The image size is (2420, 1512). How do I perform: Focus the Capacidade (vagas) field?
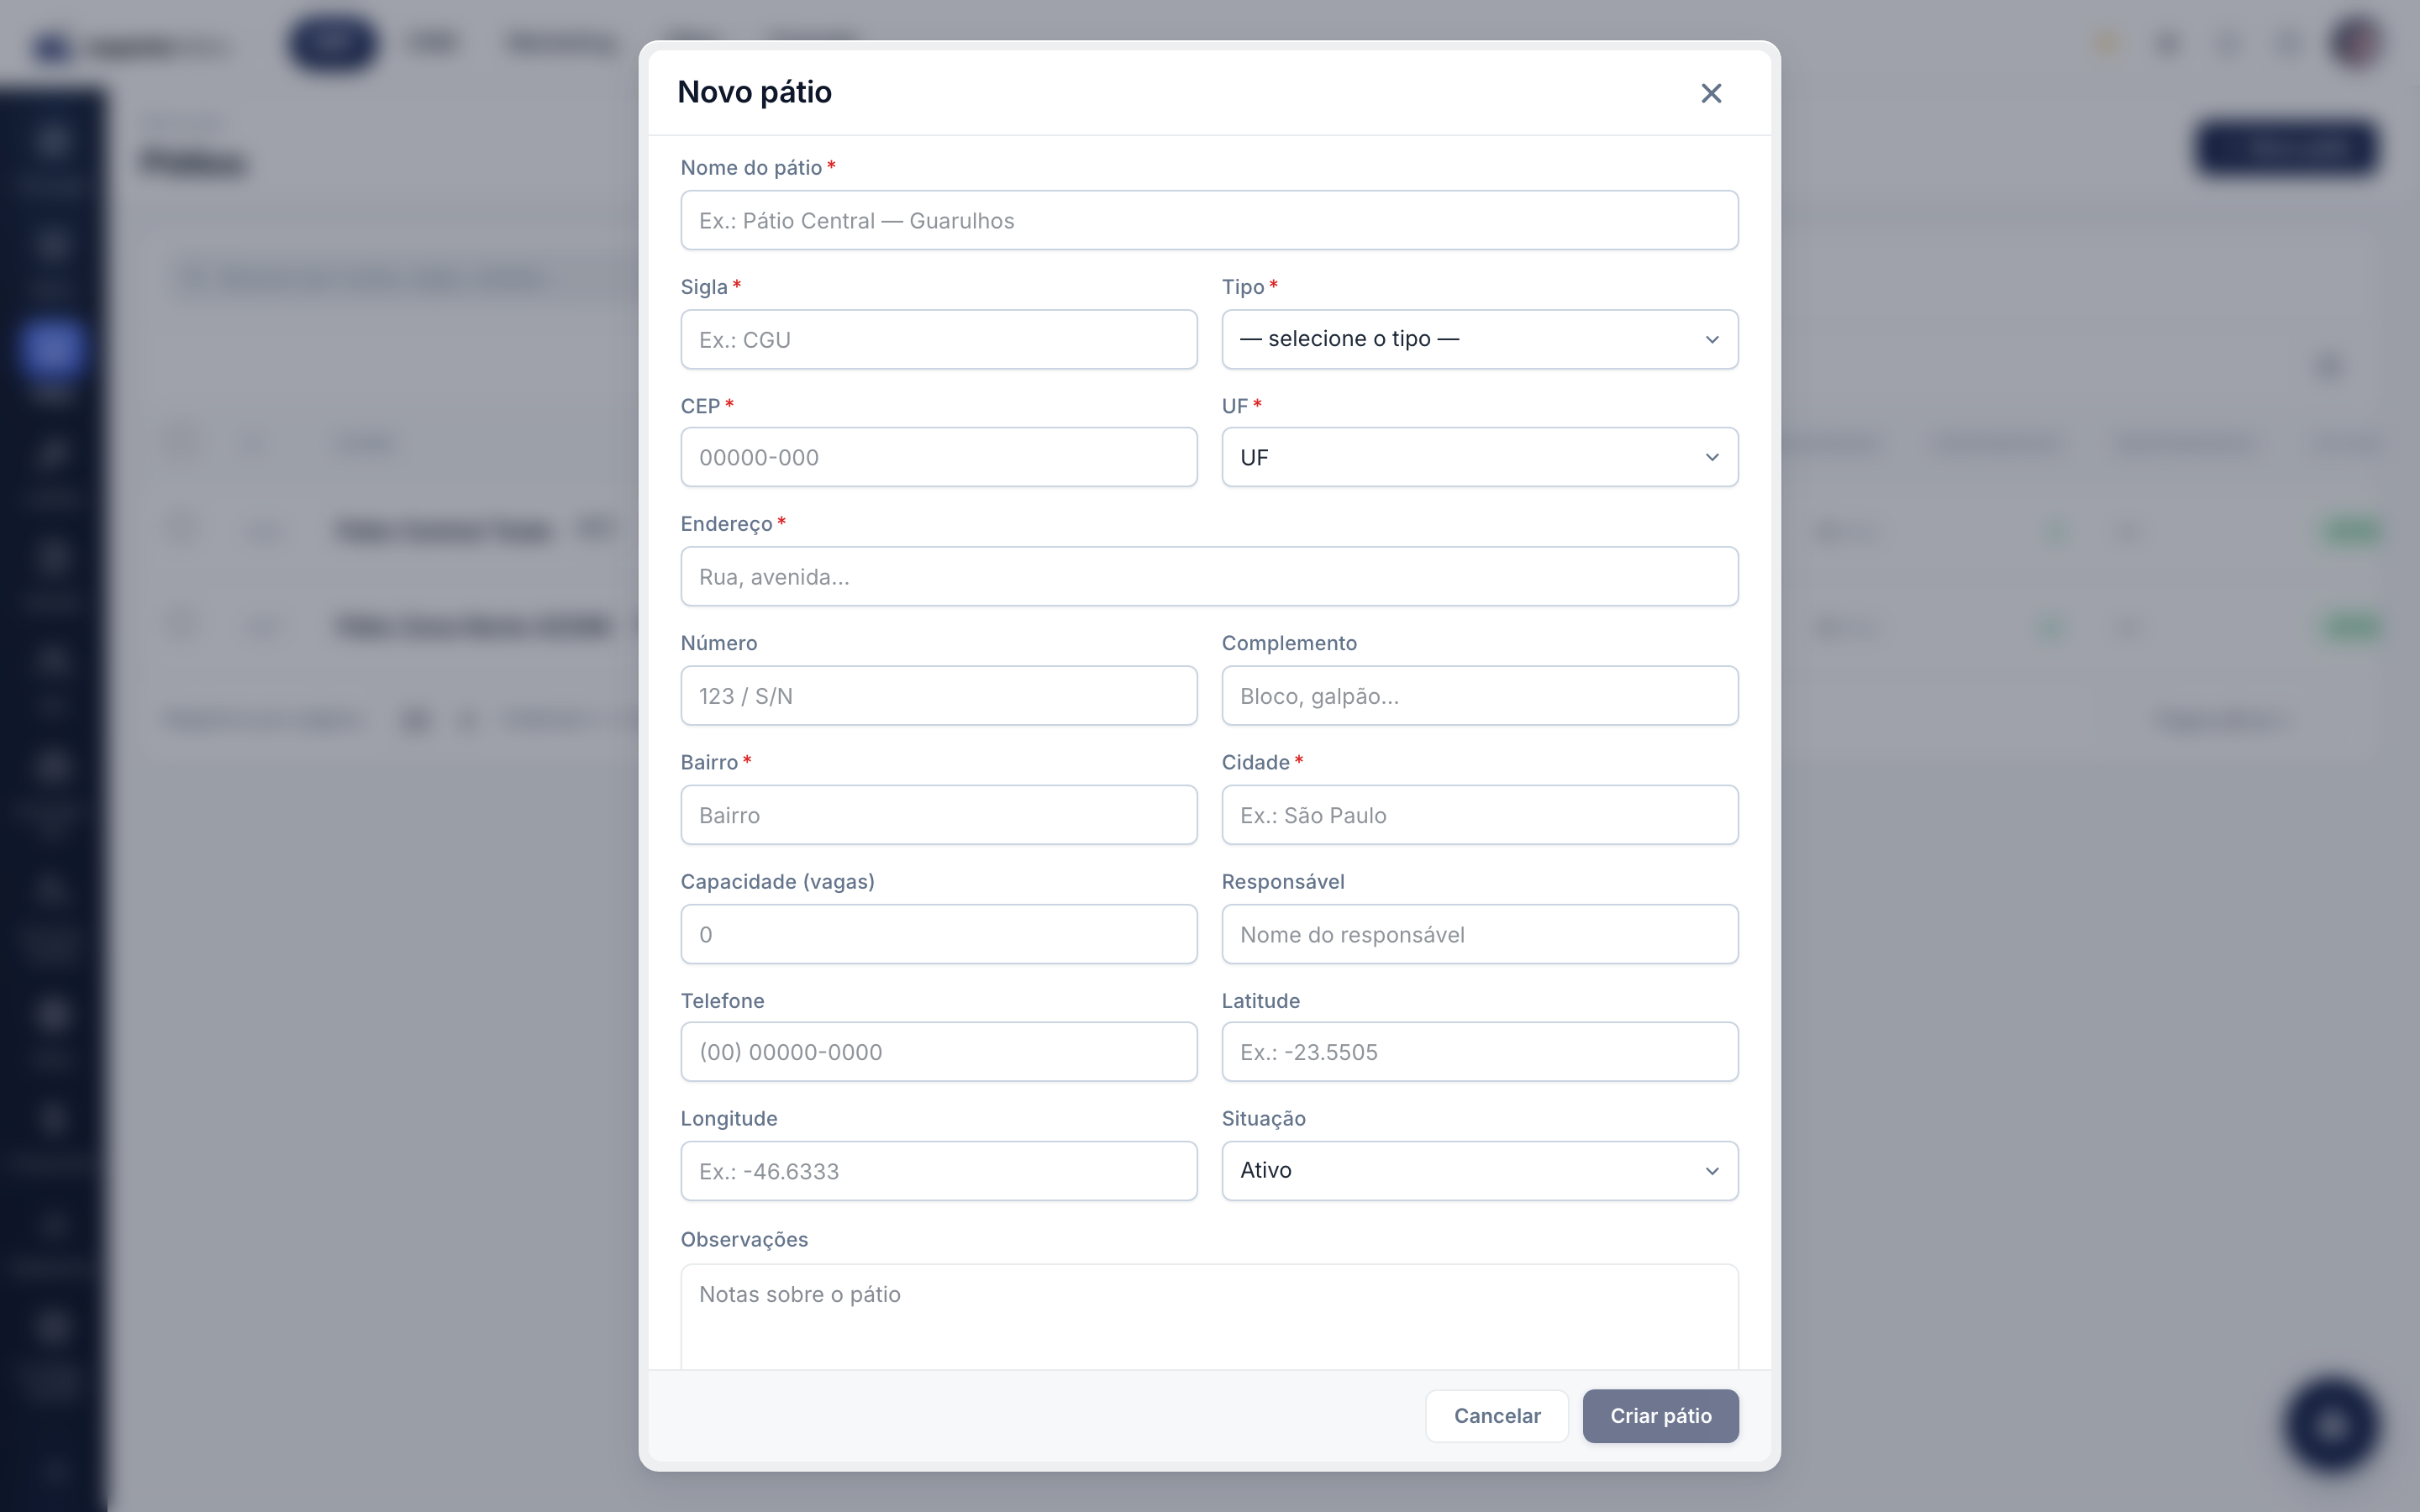pos(938,934)
